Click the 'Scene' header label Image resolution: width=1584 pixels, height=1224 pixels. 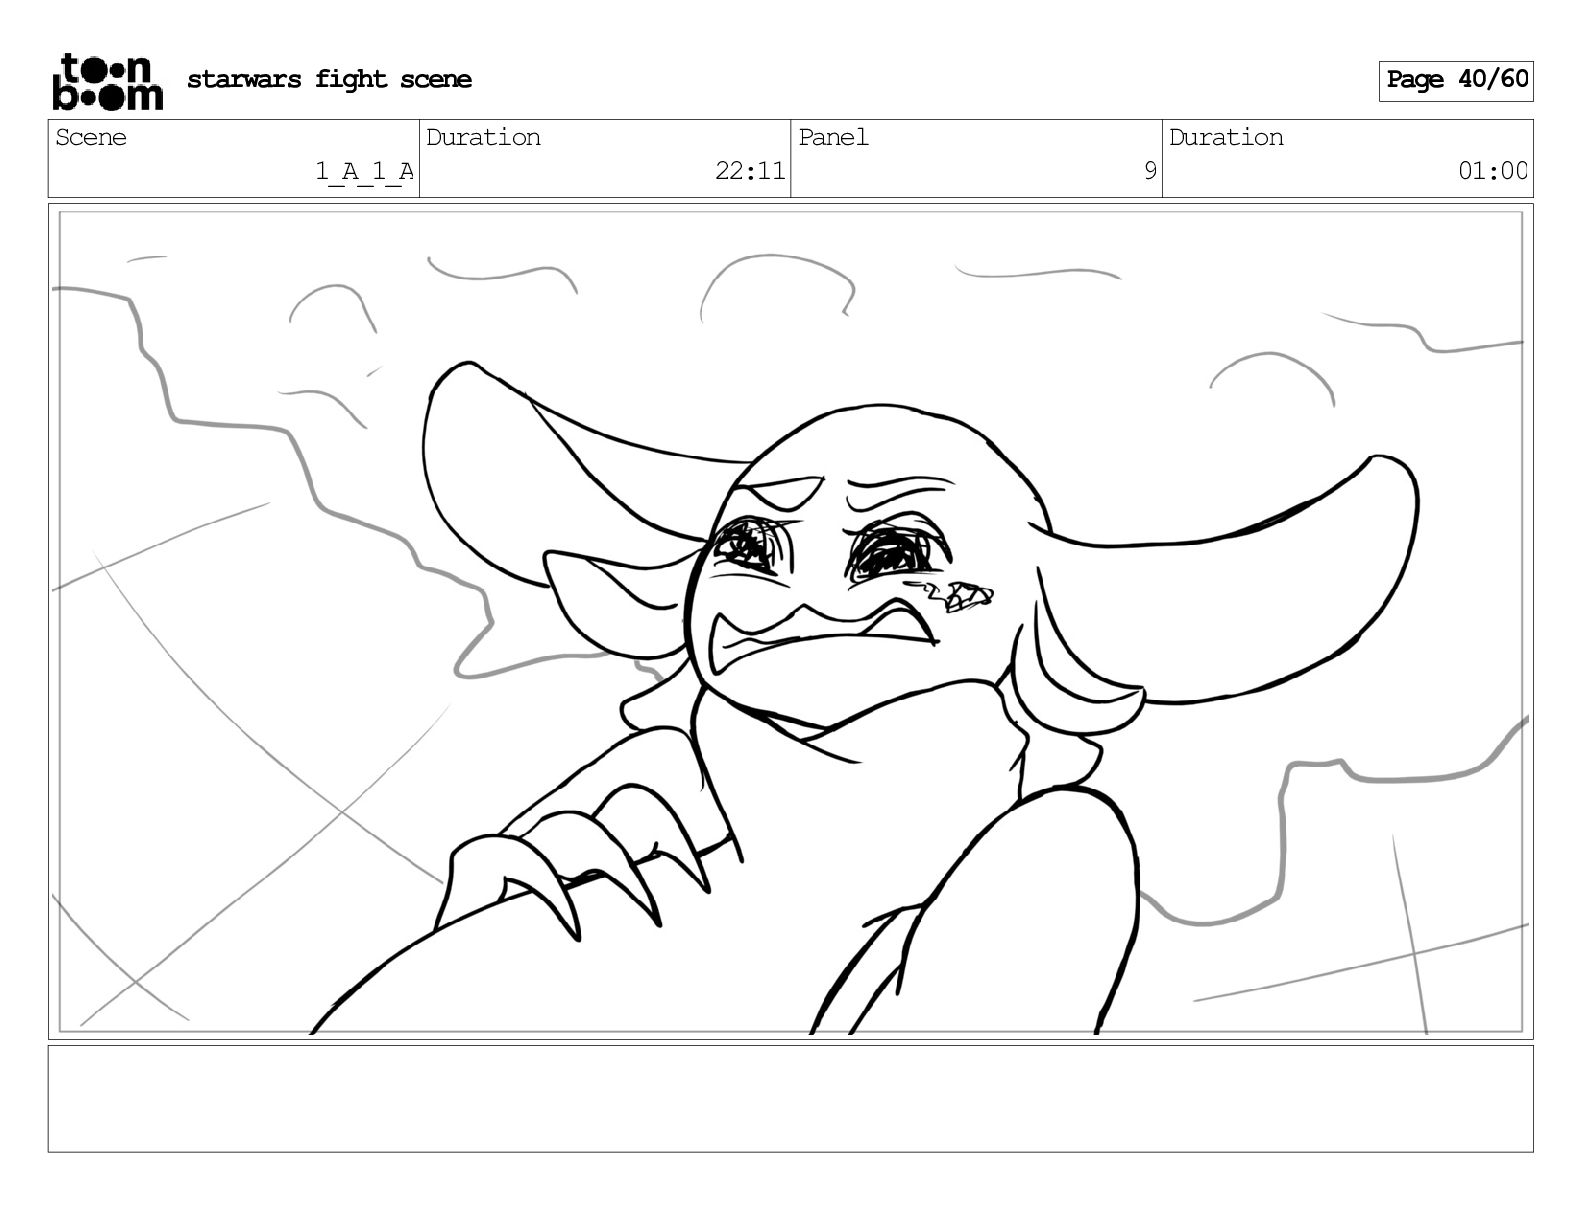(x=91, y=137)
